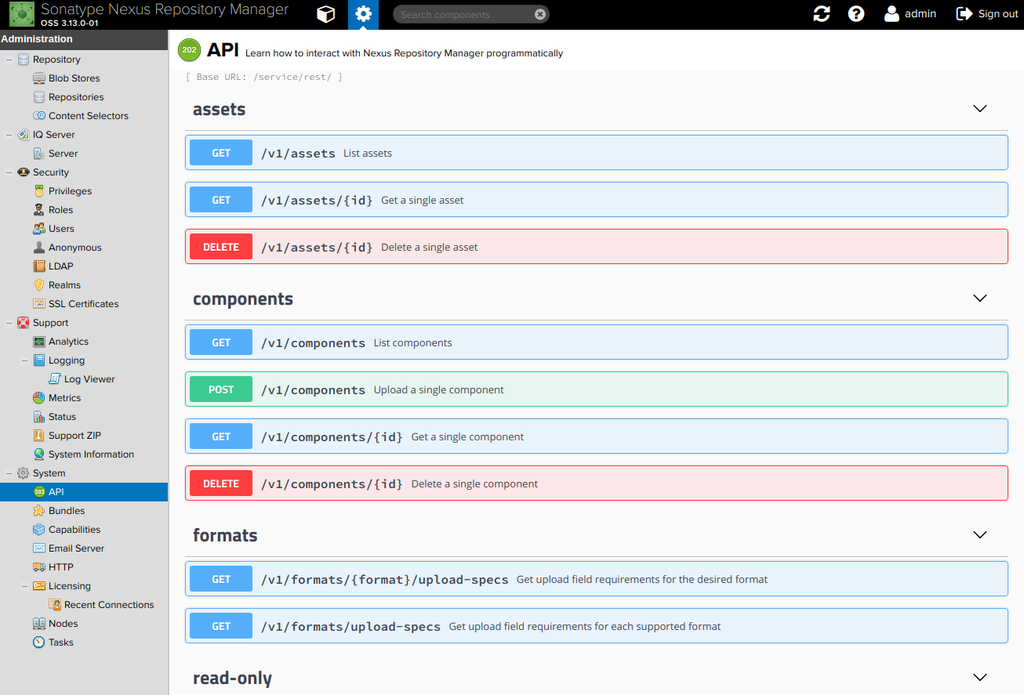Image resolution: width=1024 pixels, height=695 pixels.
Task: Collapse the Licensing tree node
Action: pos(25,586)
